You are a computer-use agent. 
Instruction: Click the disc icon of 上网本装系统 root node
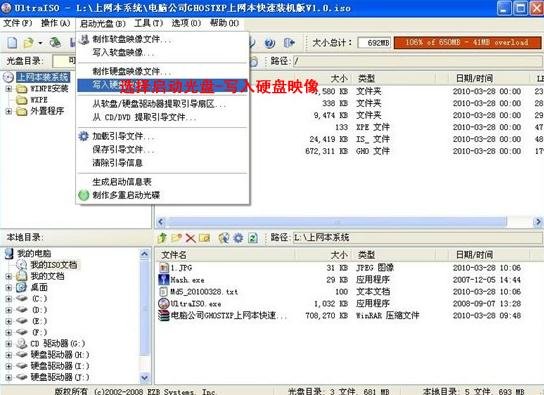[x=8, y=77]
